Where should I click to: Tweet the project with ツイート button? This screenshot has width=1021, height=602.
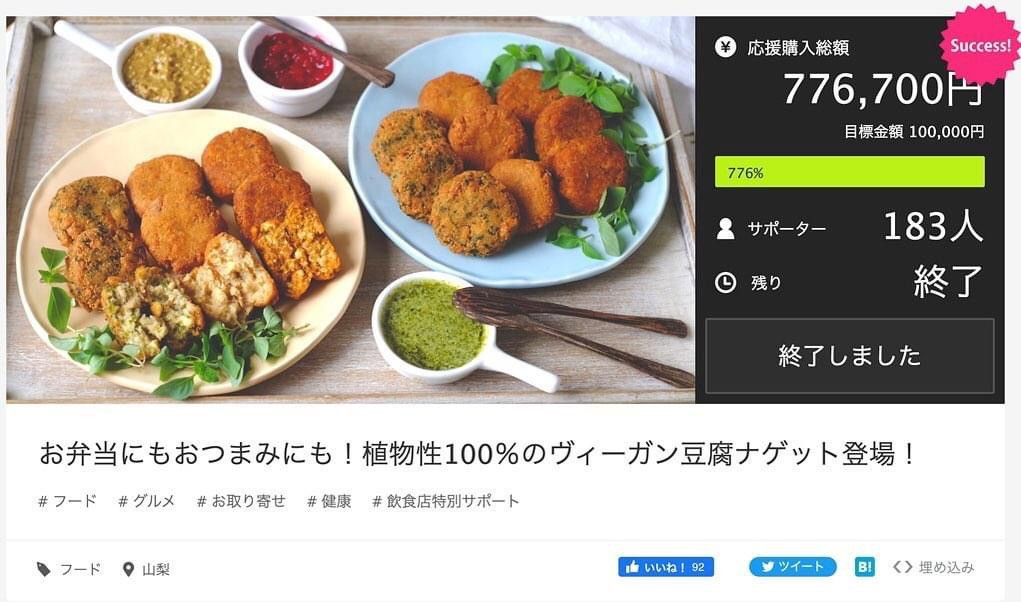click(792, 567)
